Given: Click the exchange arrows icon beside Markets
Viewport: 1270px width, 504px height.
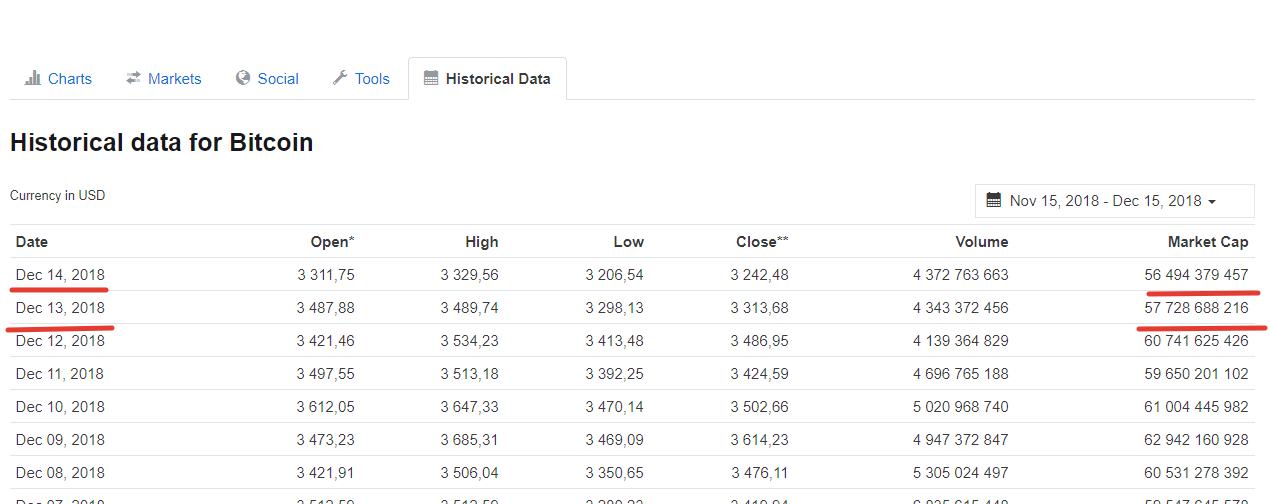Looking at the screenshot, I should (134, 78).
